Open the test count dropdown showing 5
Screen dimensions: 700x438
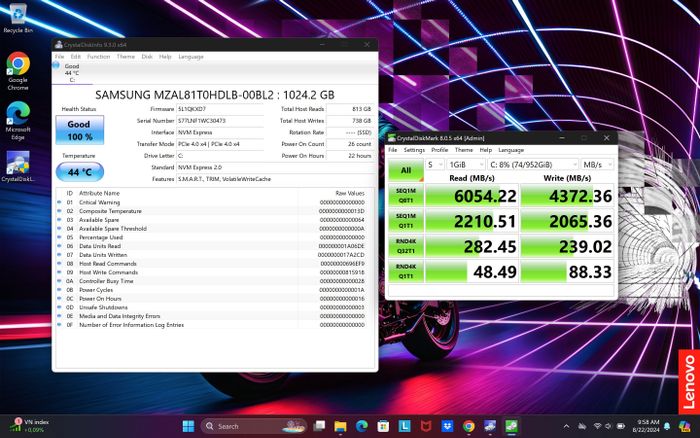coord(435,165)
